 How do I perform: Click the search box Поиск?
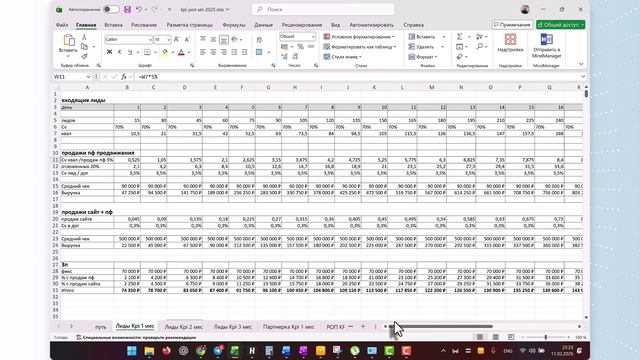(323, 9)
